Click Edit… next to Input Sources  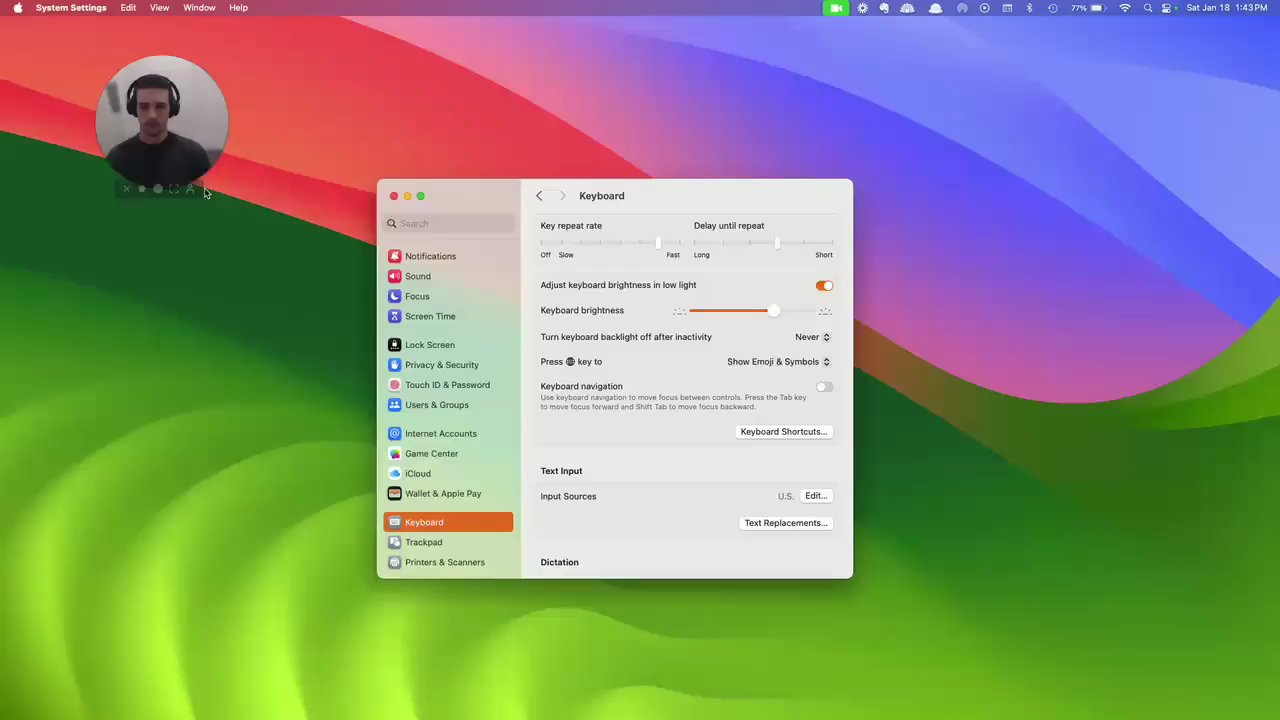(816, 496)
